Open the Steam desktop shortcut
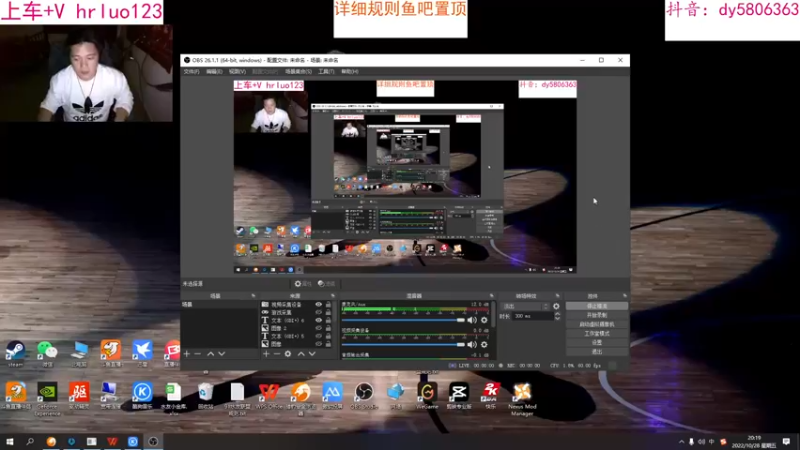The width and height of the screenshot is (800, 450). point(15,354)
